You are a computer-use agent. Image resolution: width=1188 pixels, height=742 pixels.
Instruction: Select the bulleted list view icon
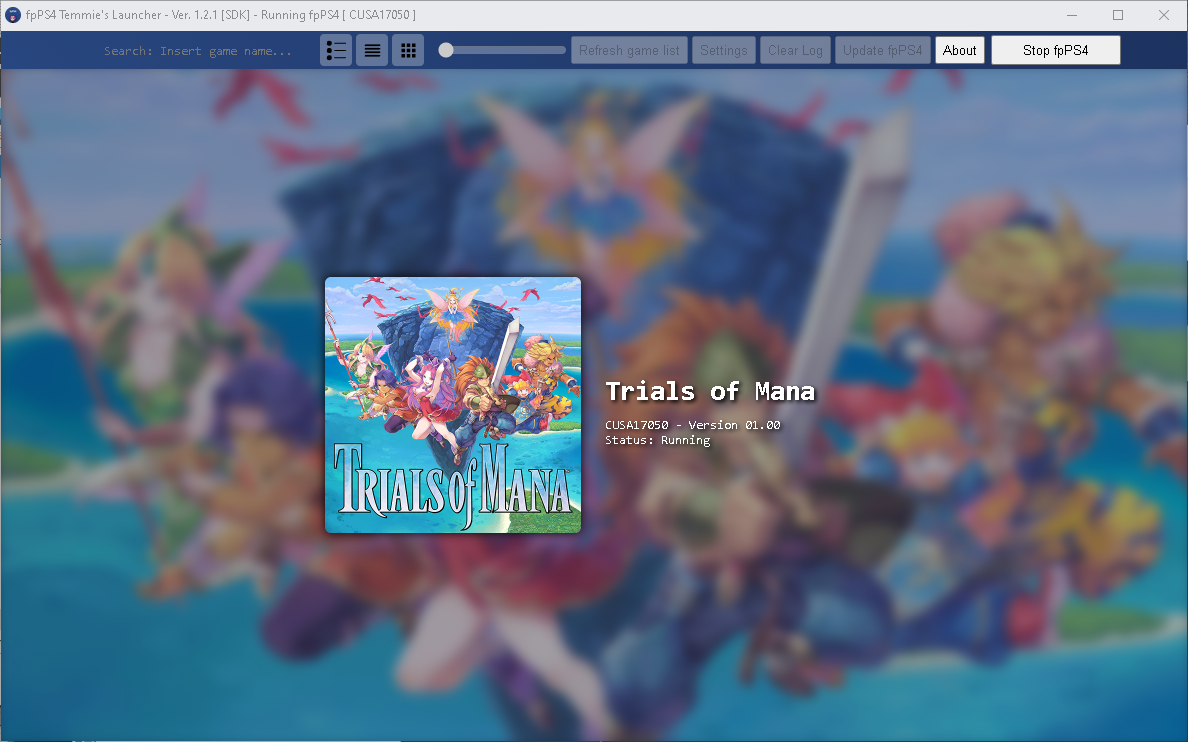336,49
